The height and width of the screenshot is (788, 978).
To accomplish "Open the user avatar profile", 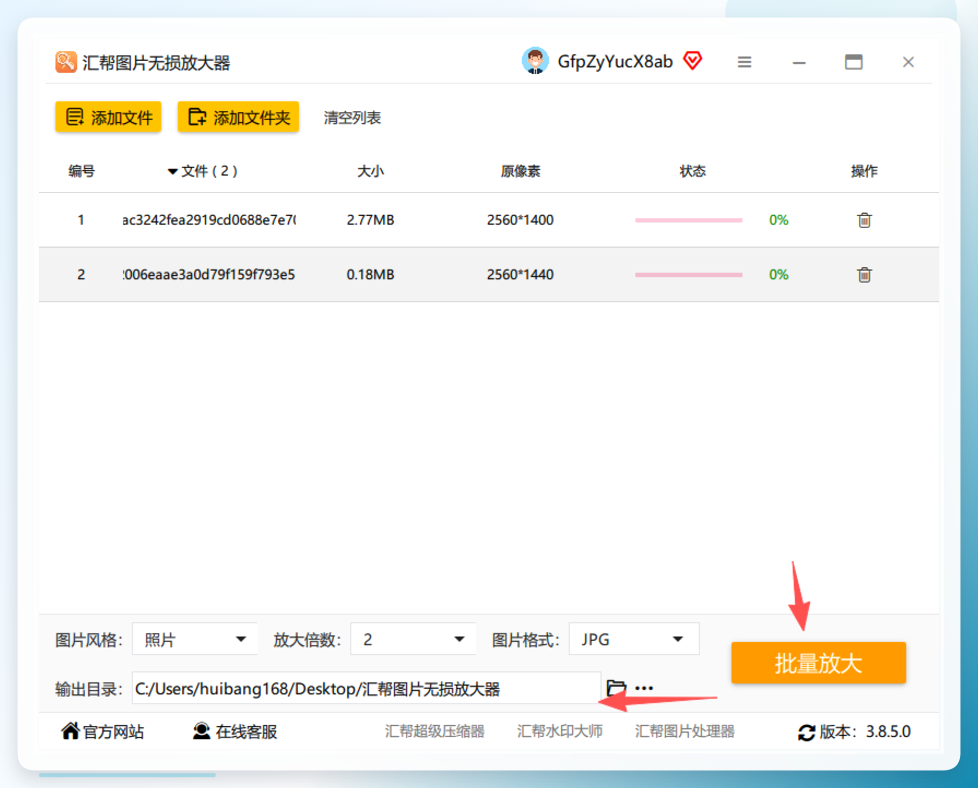I will click(535, 61).
